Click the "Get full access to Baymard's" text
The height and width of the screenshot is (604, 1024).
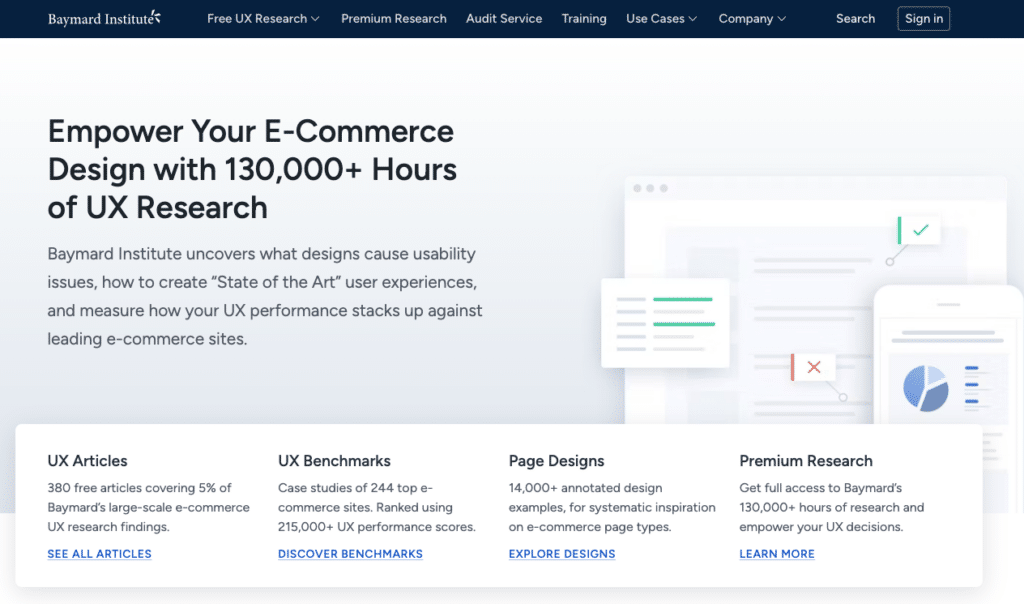831,507
